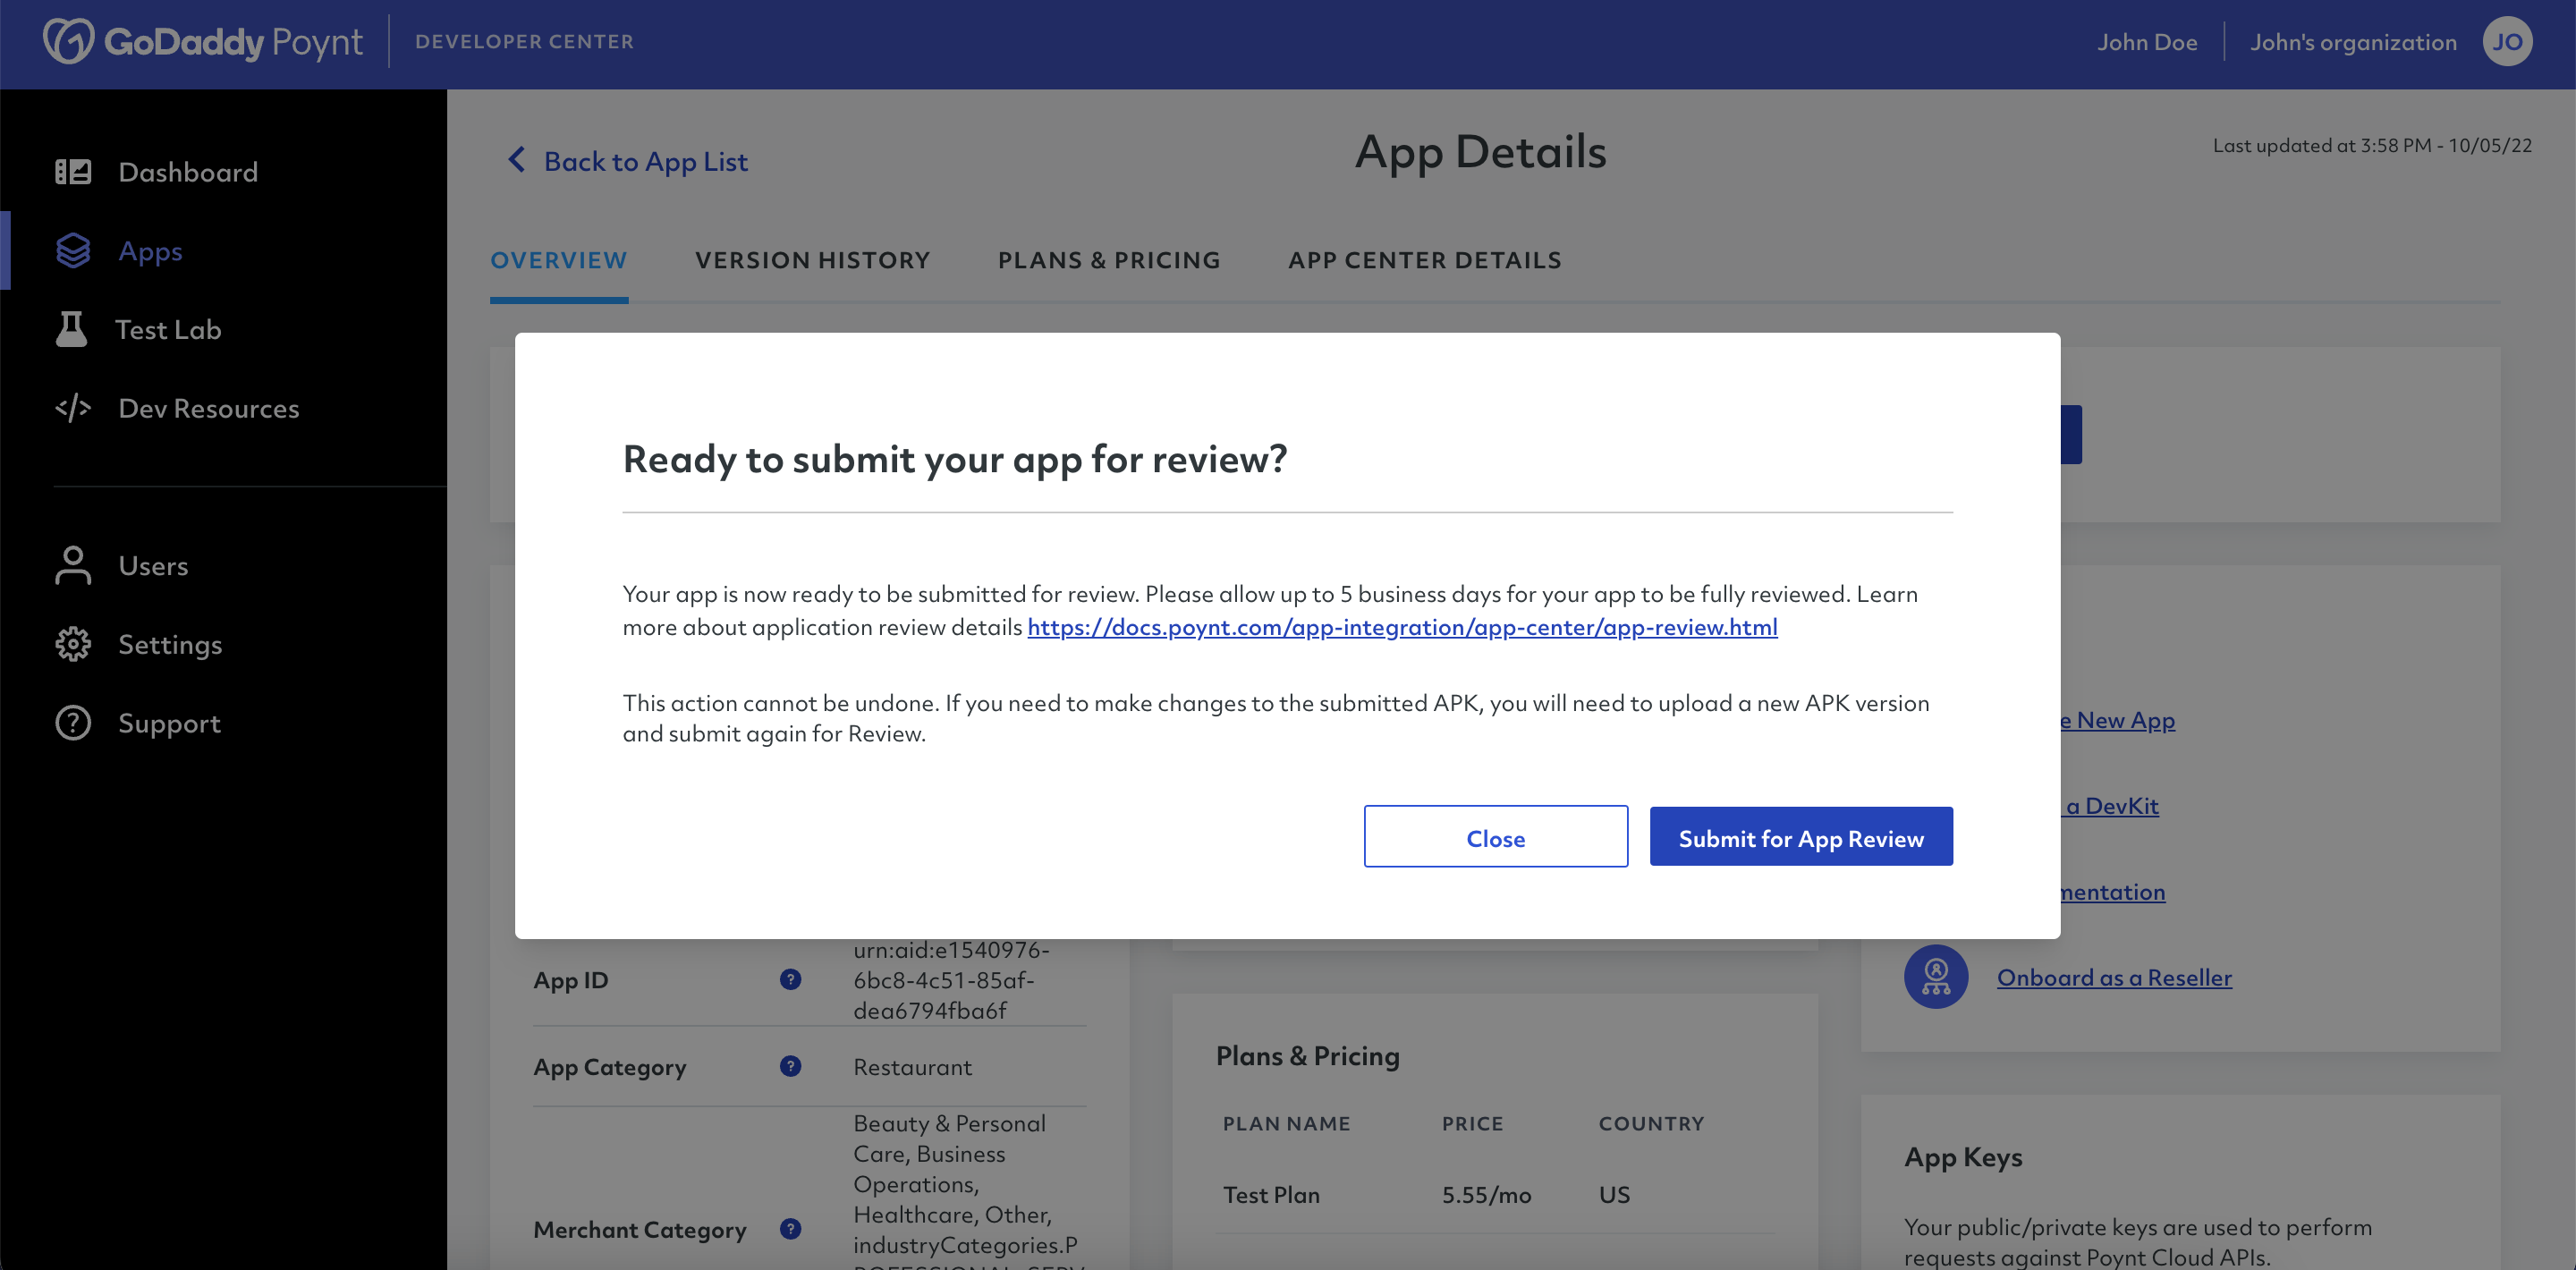
Task: View the App Center Details tab
Action: point(1424,260)
